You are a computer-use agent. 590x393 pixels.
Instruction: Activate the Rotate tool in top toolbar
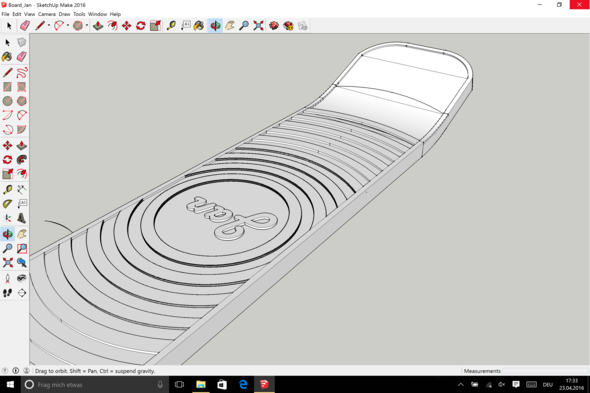(141, 26)
